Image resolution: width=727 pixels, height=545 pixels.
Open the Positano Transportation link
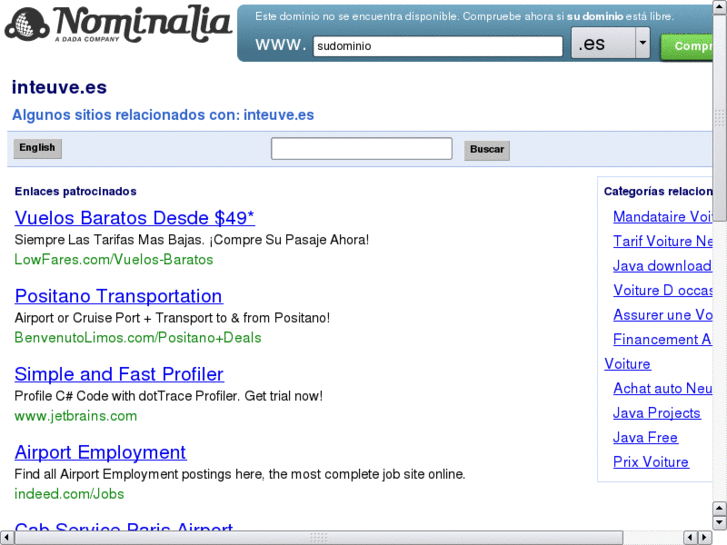click(119, 296)
